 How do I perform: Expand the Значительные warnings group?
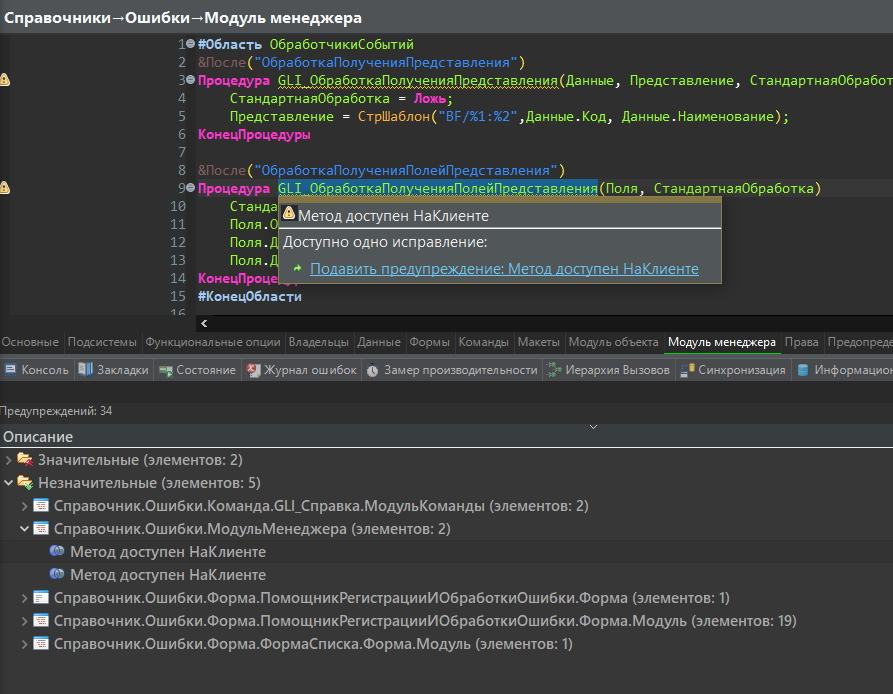pyautogui.click(x=10, y=460)
